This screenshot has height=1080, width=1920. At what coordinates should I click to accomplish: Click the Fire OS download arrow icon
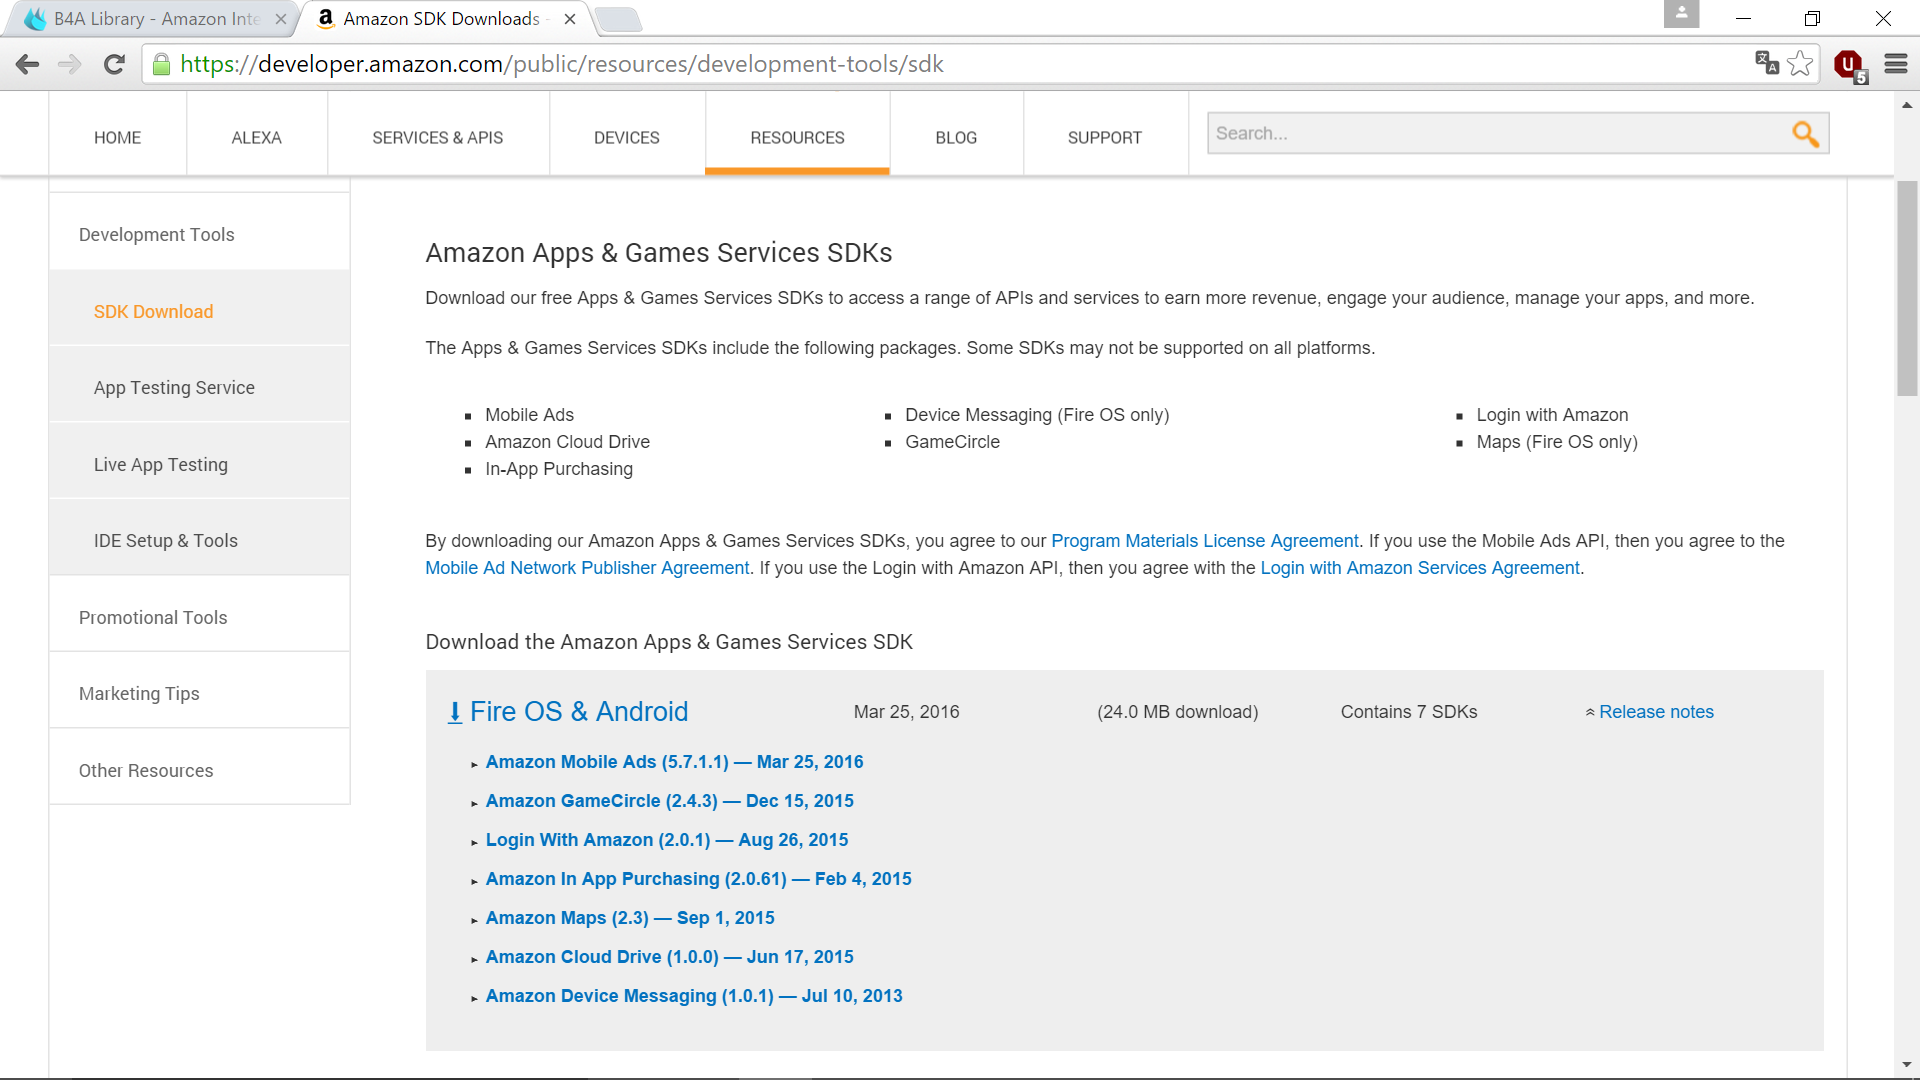[x=454, y=712]
